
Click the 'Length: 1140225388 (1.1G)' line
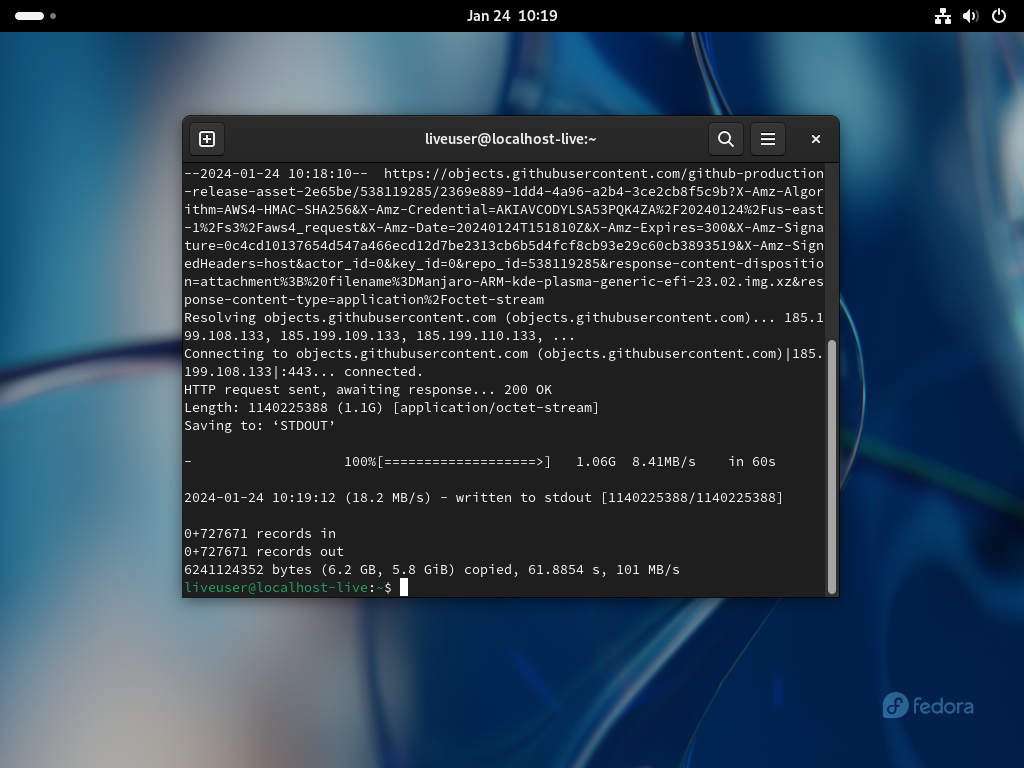click(391, 408)
